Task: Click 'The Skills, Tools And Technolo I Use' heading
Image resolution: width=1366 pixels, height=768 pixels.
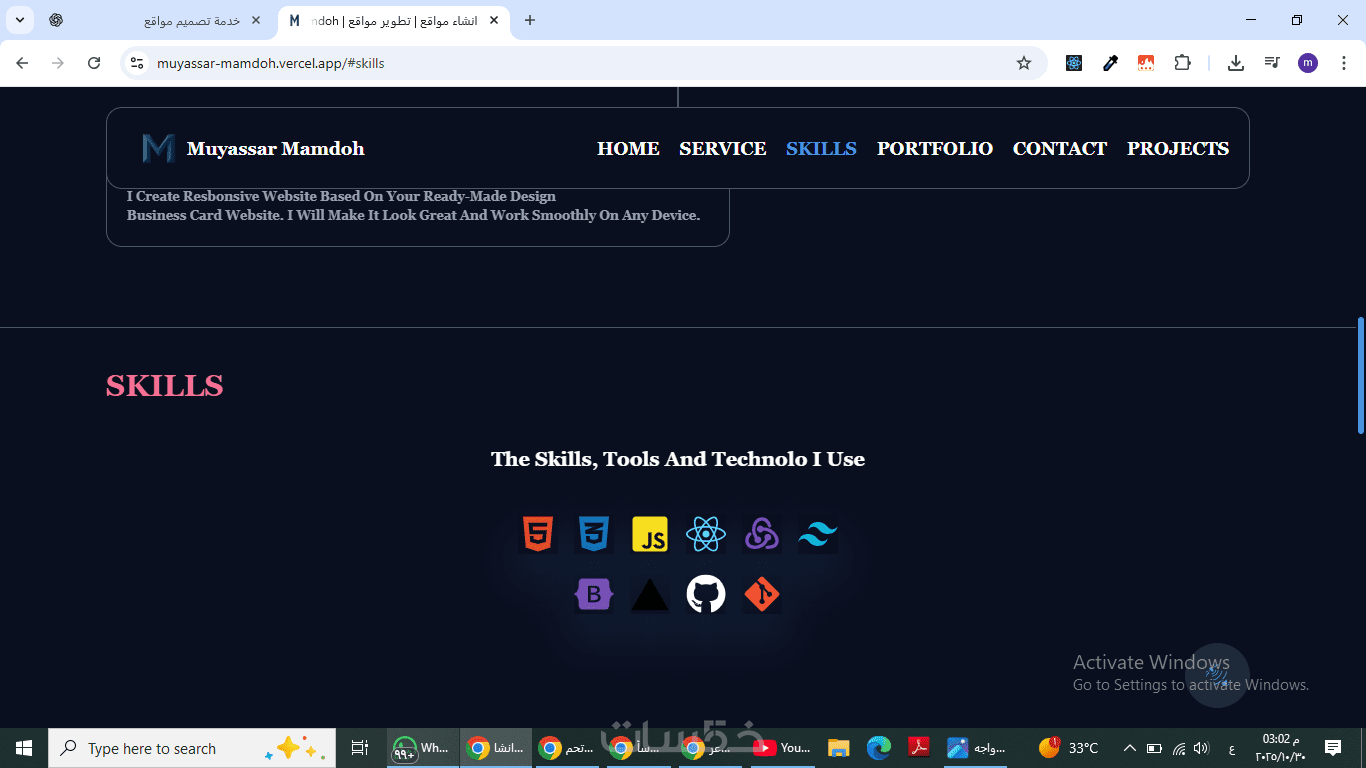Action: (x=678, y=459)
